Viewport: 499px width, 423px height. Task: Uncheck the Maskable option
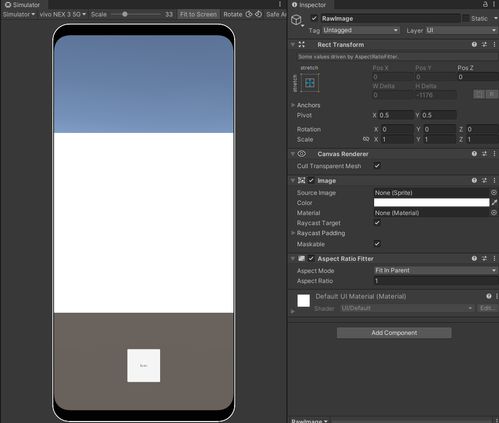[377, 244]
